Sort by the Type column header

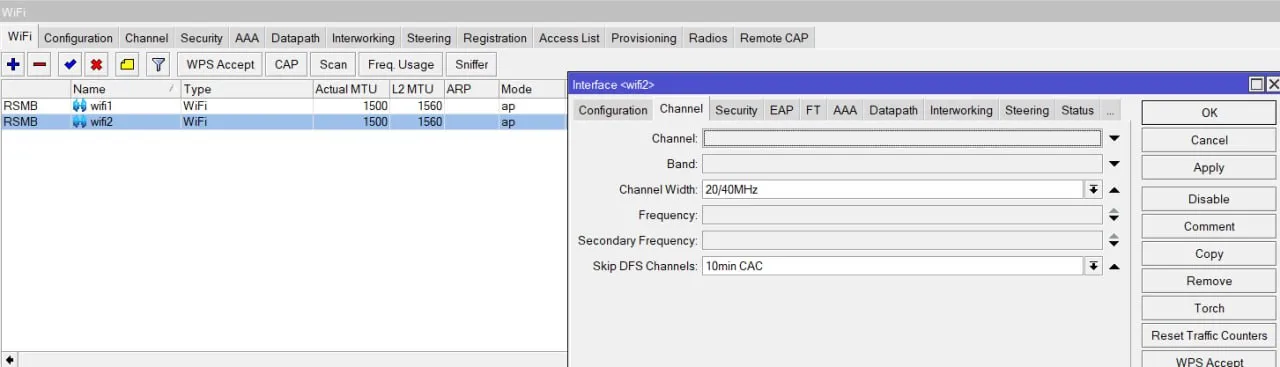(246, 89)
